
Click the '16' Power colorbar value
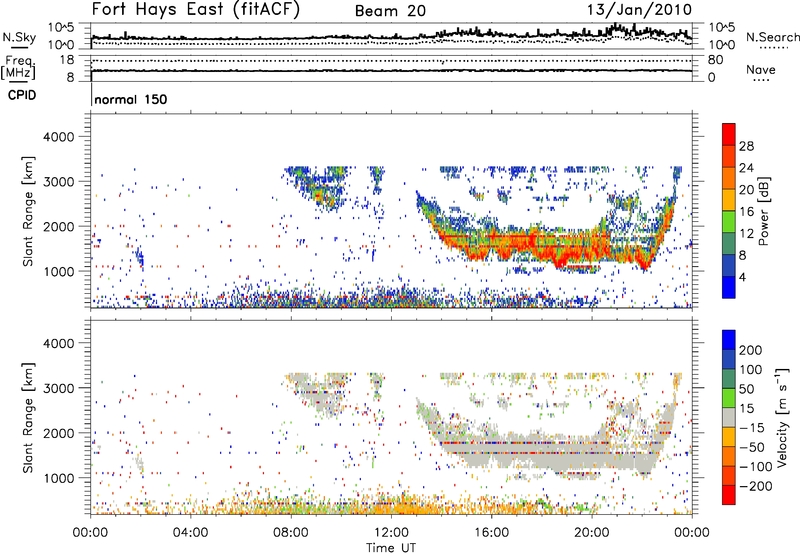746,211
